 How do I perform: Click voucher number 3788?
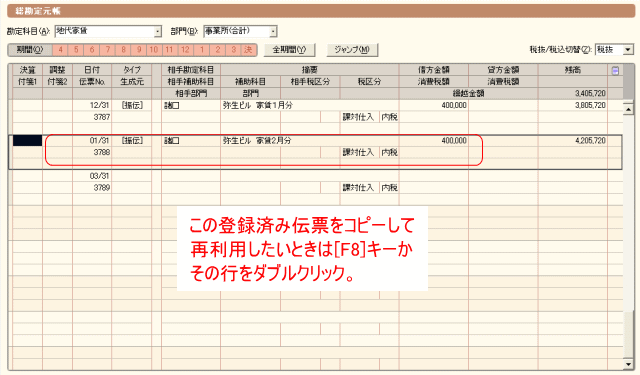point(102,153)
